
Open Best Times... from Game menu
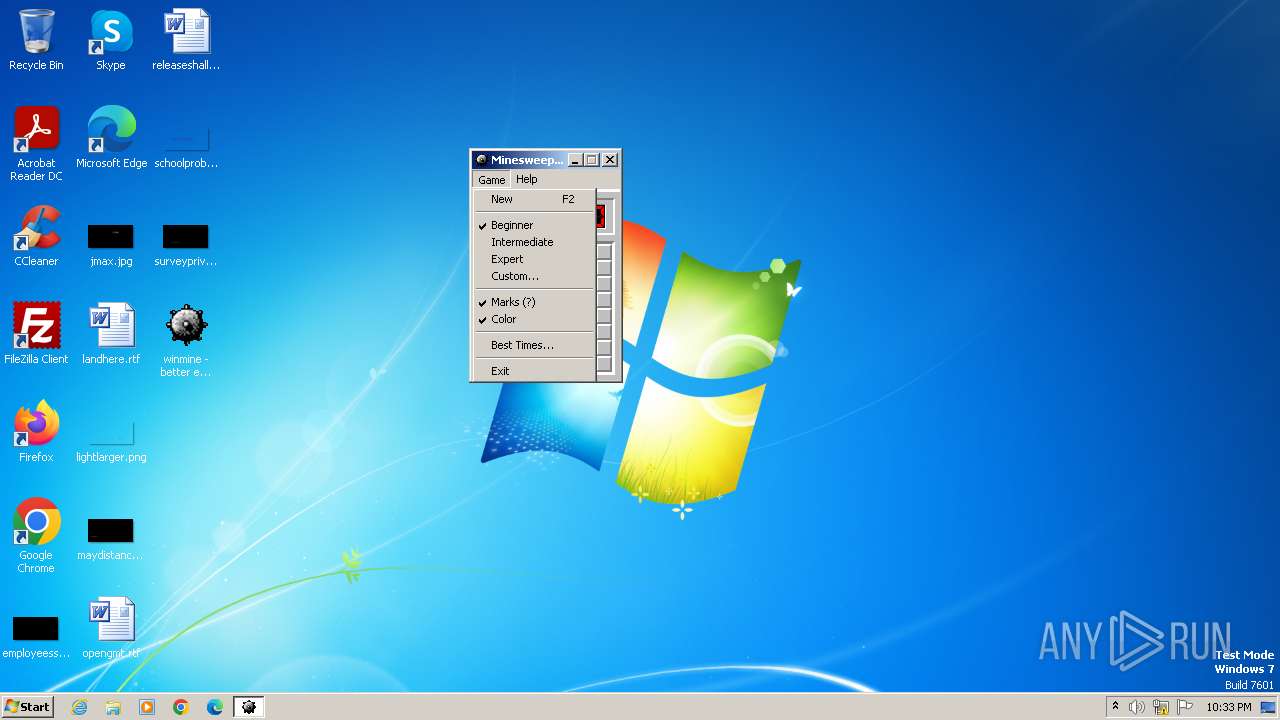click(x=534, y=345)
